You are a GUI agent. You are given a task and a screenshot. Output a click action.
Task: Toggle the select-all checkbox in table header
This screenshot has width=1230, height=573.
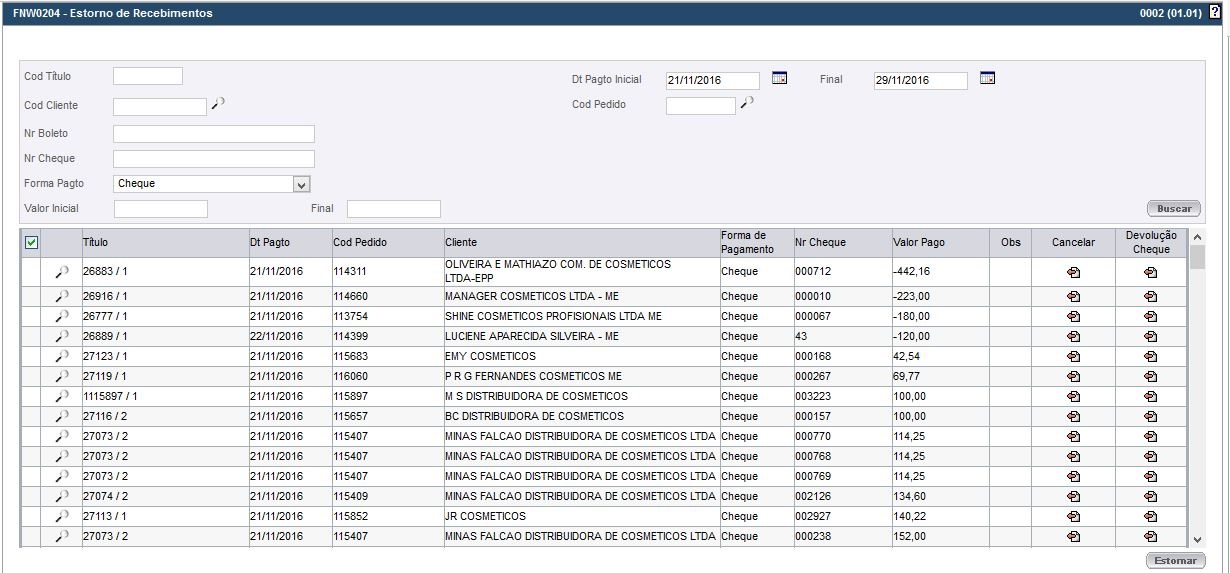pos(31,243)
